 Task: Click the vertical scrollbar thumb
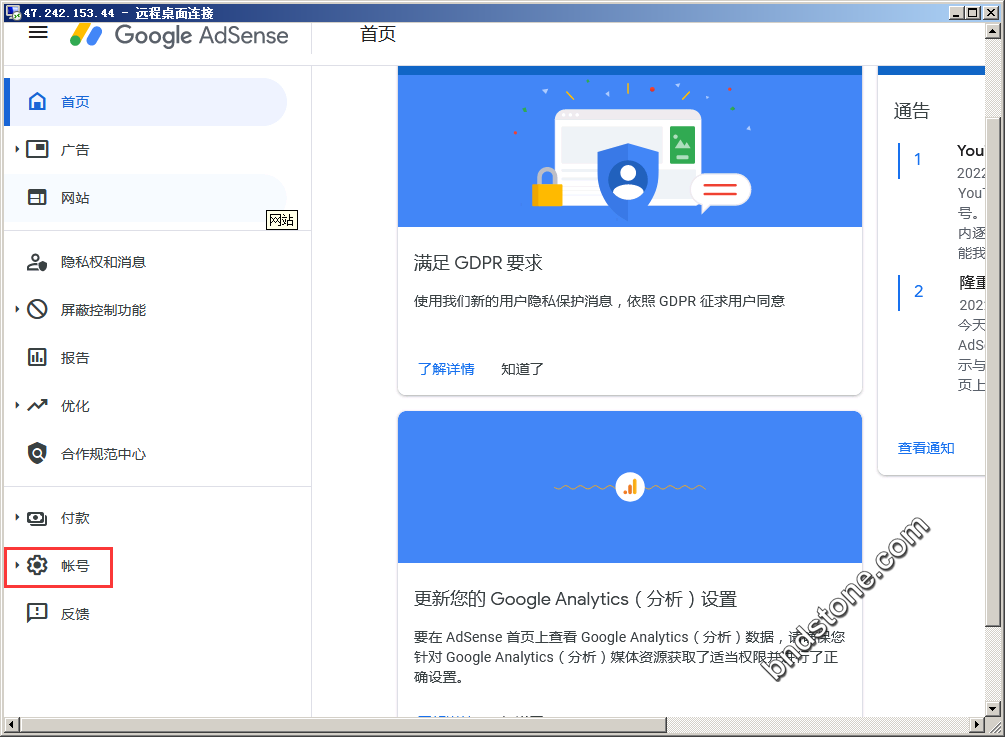click(993, 372)
